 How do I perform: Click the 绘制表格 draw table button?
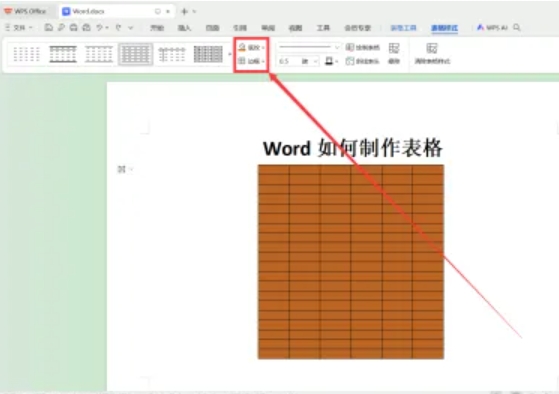click(362, 47)
